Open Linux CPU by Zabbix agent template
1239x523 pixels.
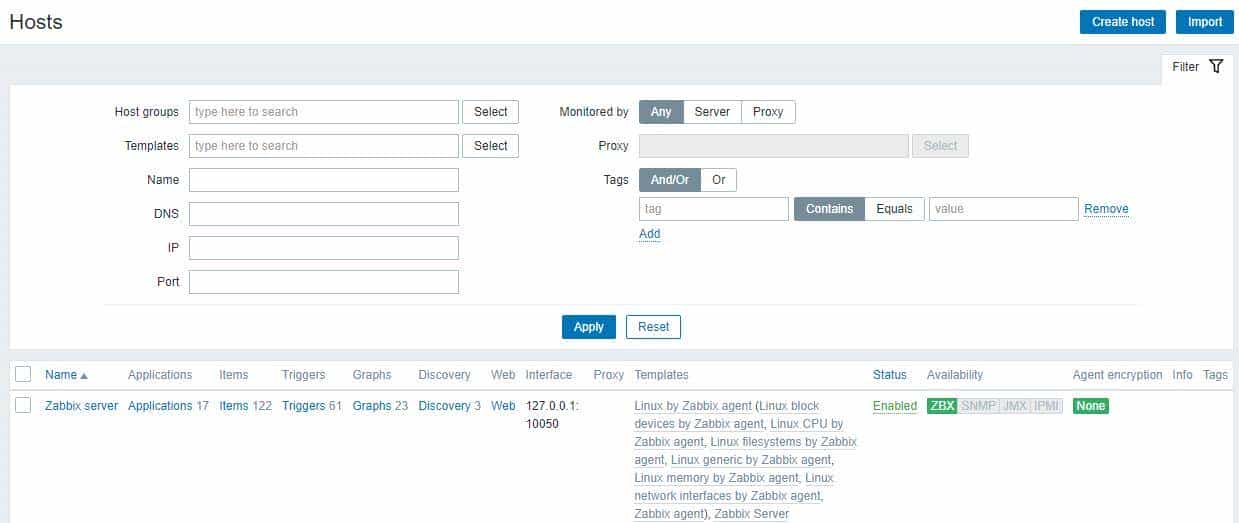739,433
